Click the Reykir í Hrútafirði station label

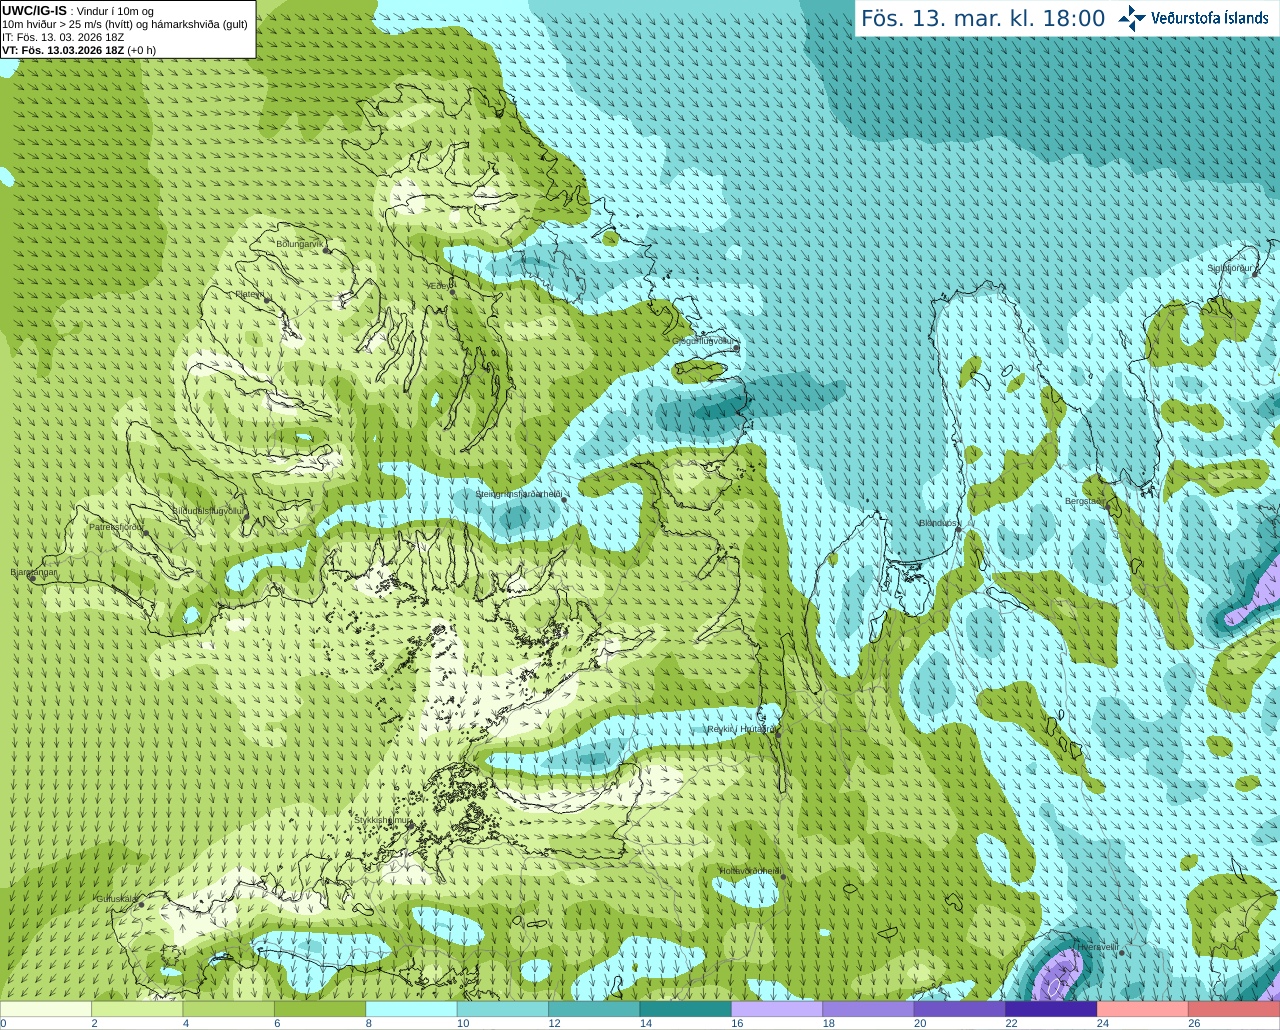click(741, 729)
